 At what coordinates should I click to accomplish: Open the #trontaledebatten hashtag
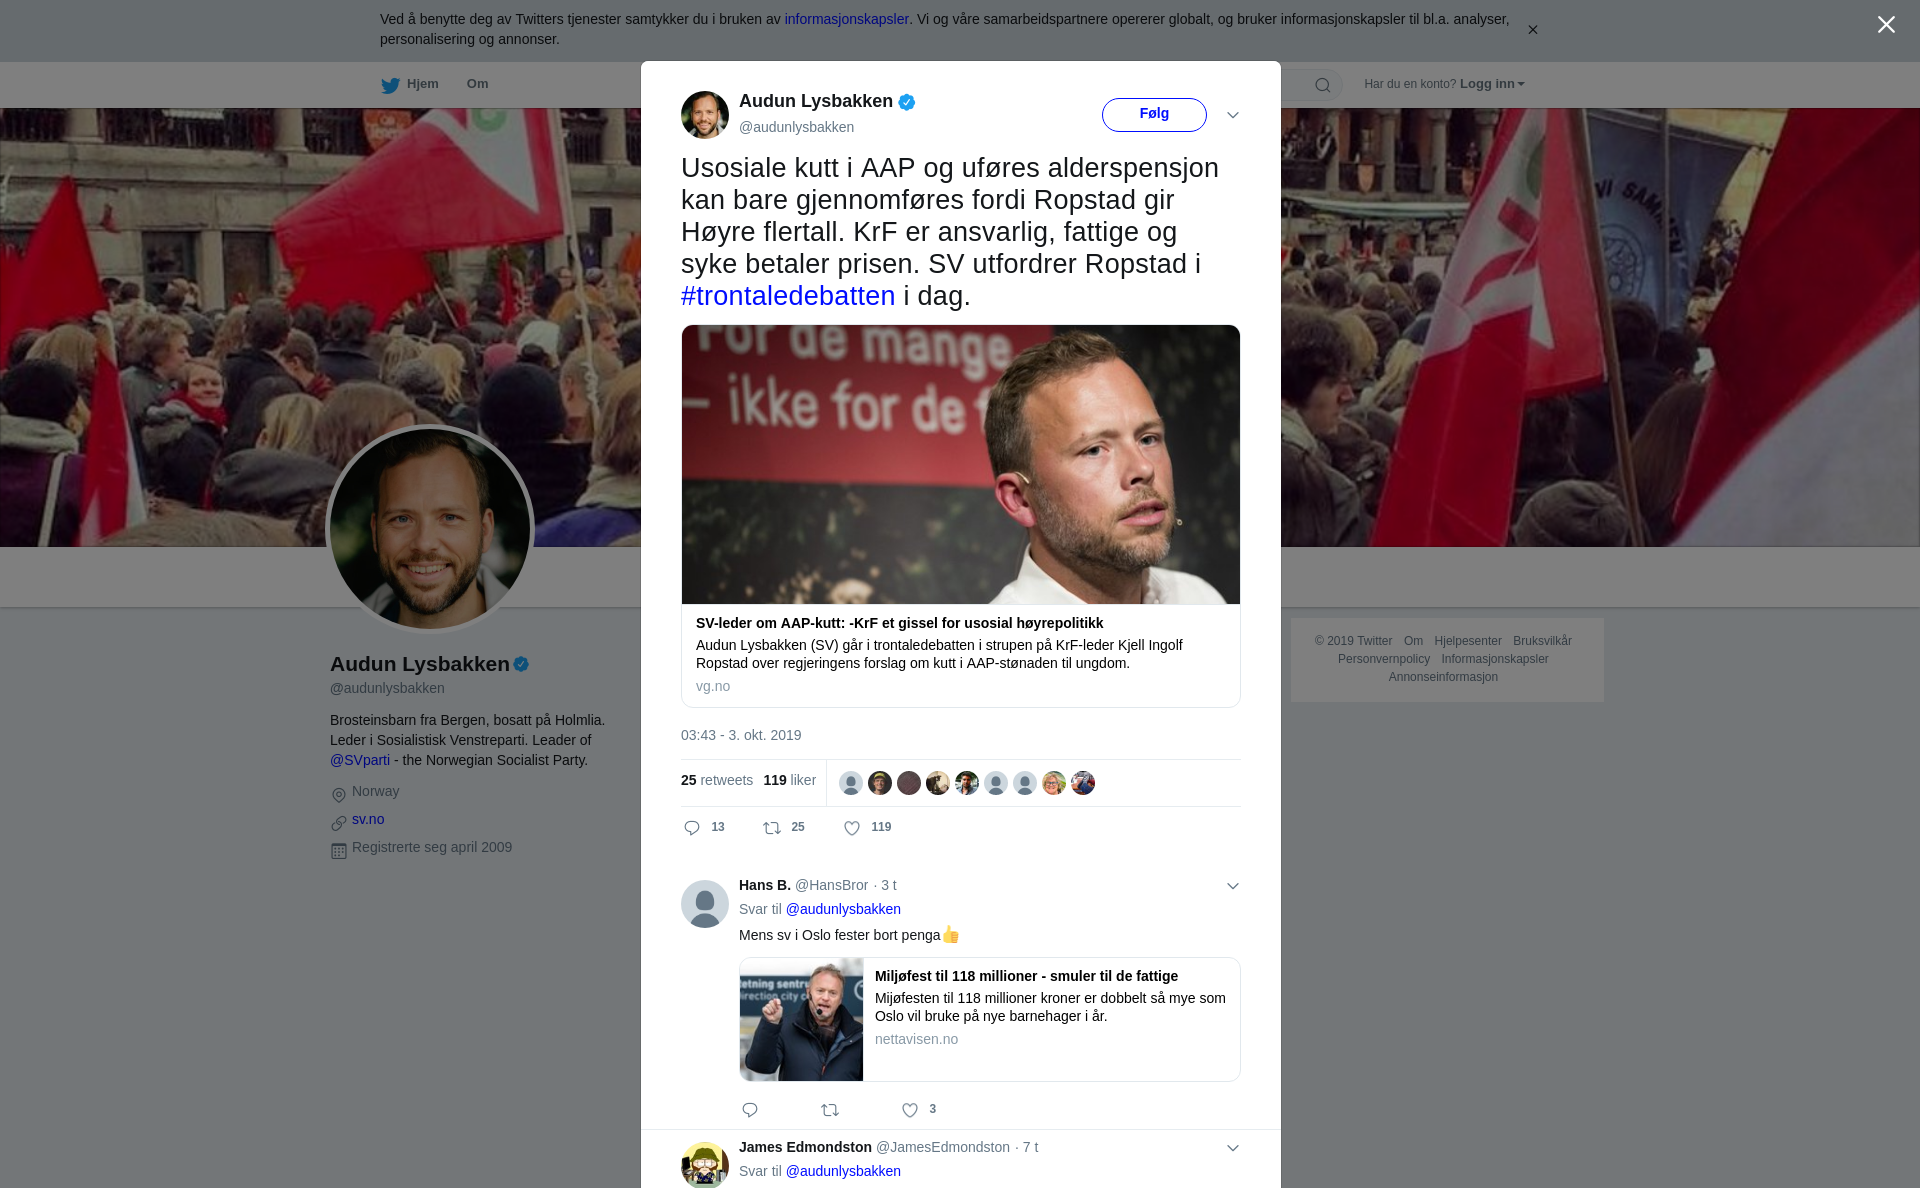click(x=788, y=296)
